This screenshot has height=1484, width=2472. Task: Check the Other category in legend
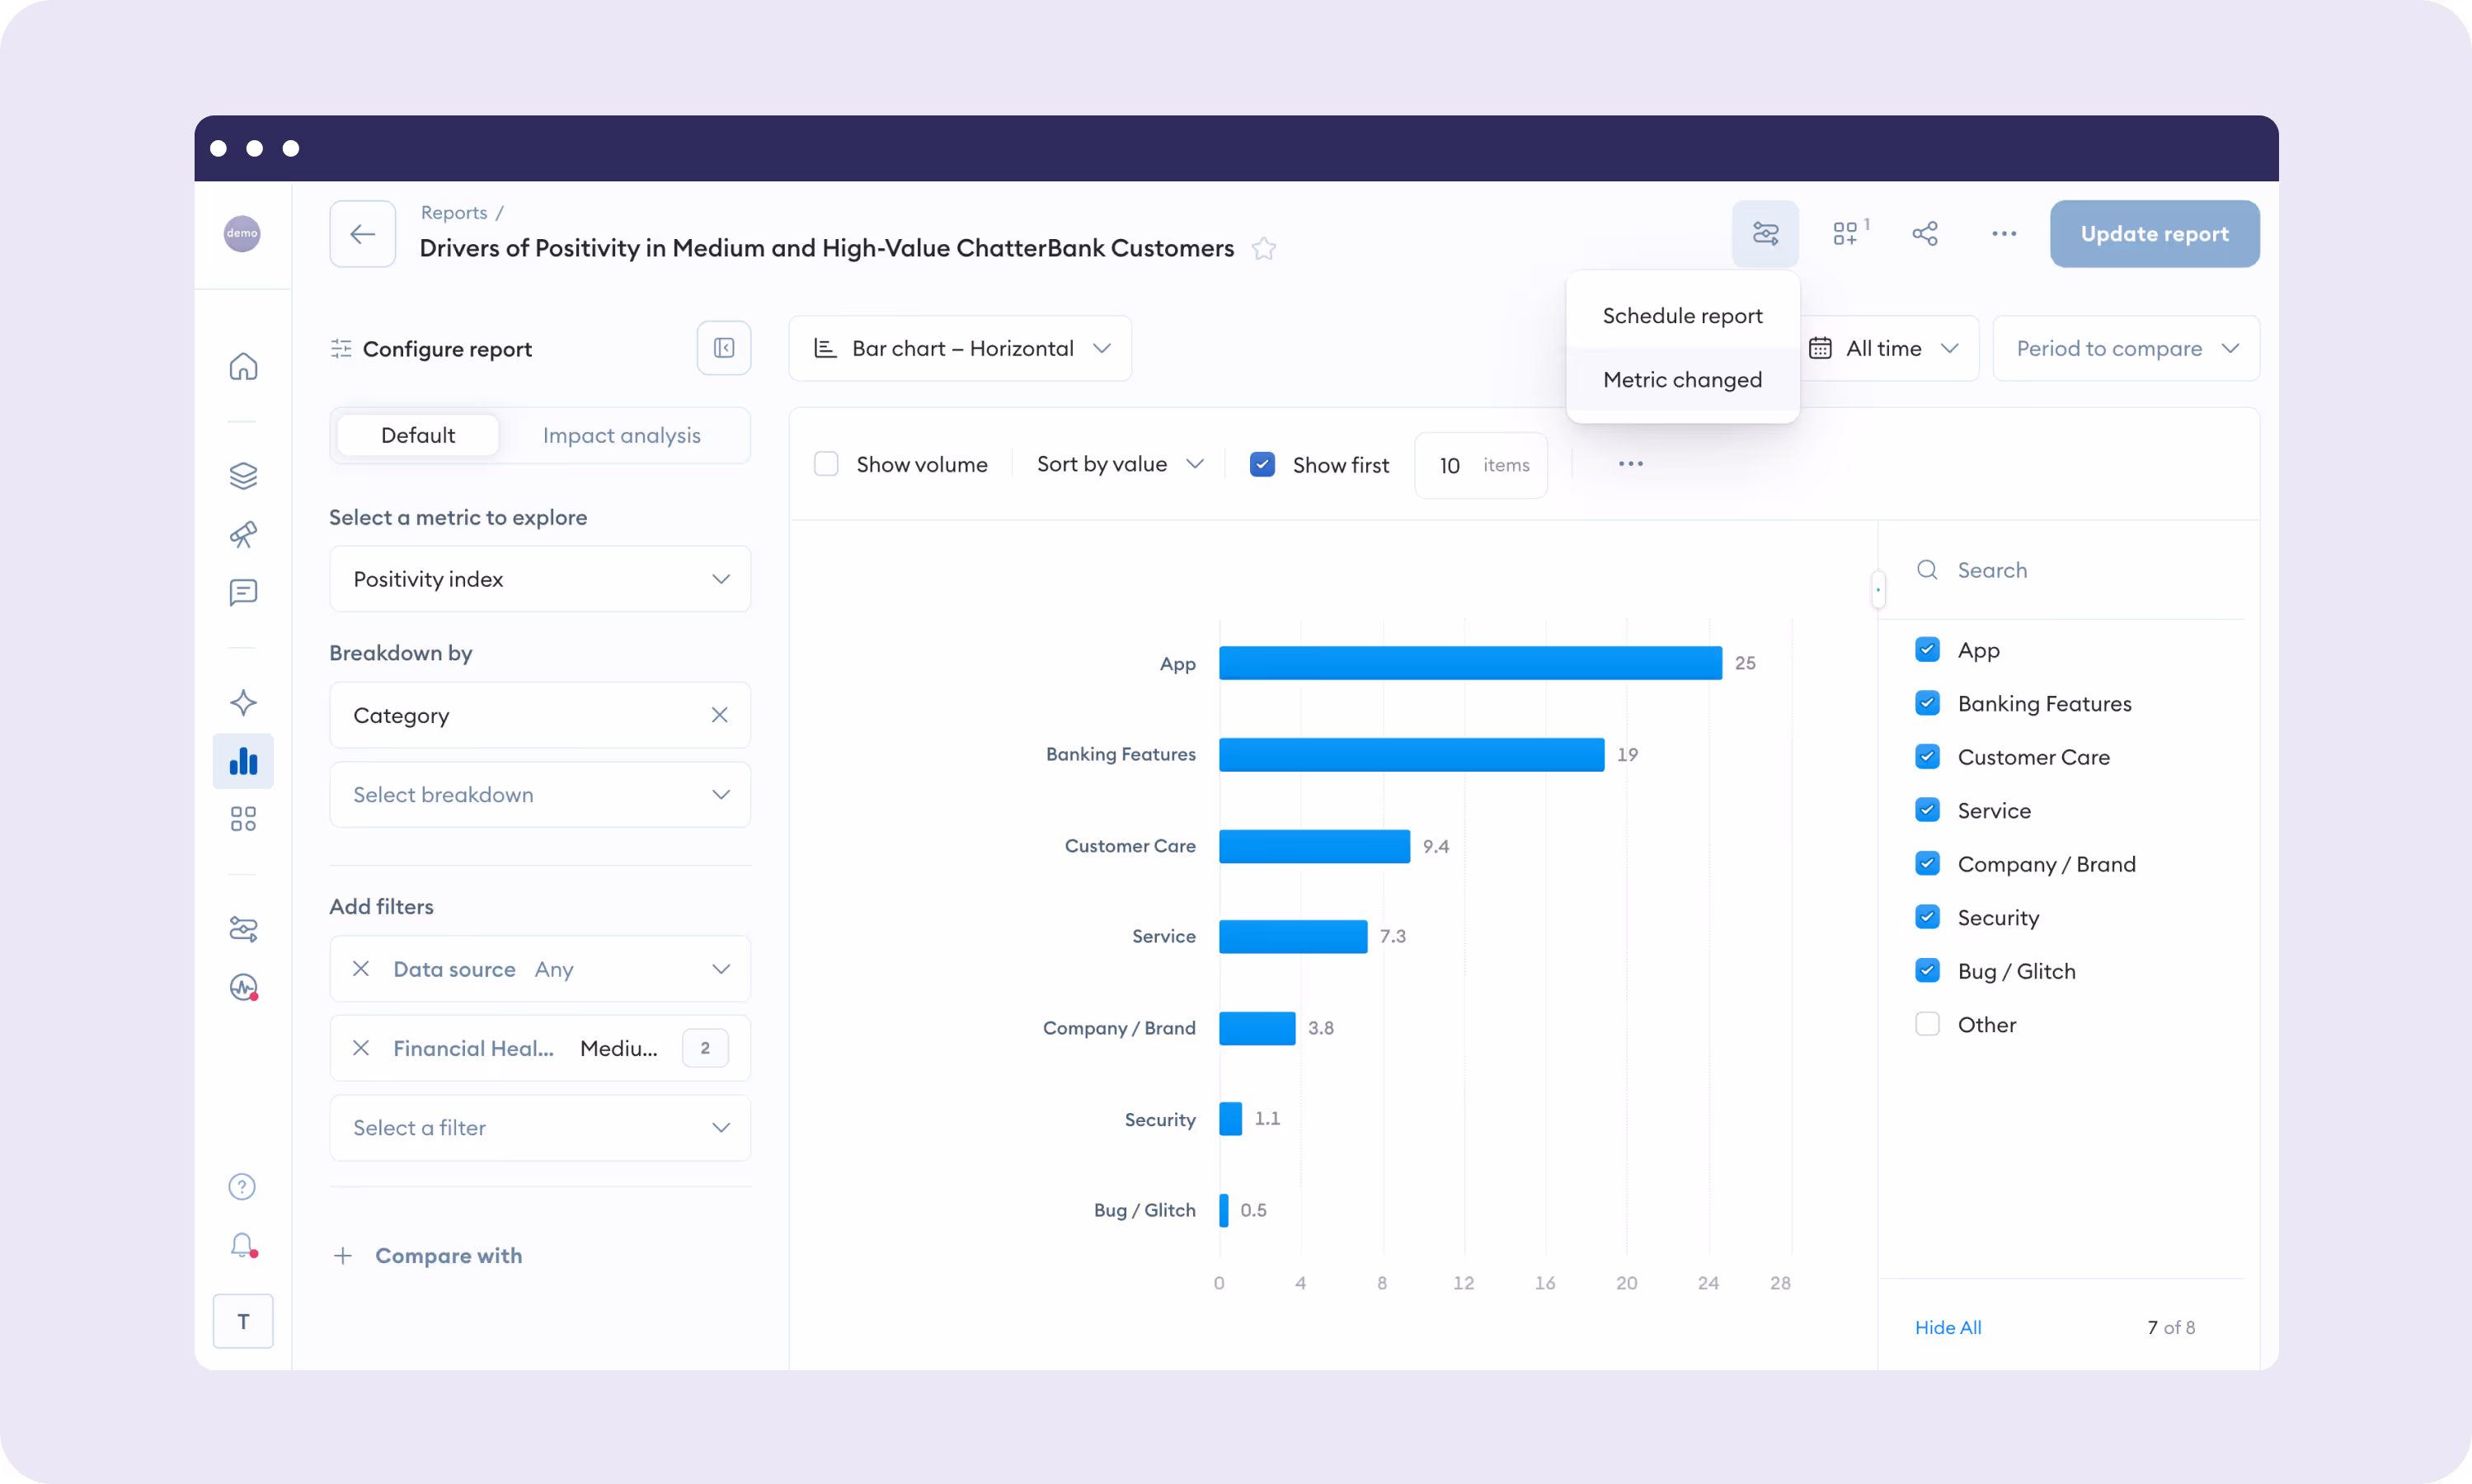(1927, 1024)
